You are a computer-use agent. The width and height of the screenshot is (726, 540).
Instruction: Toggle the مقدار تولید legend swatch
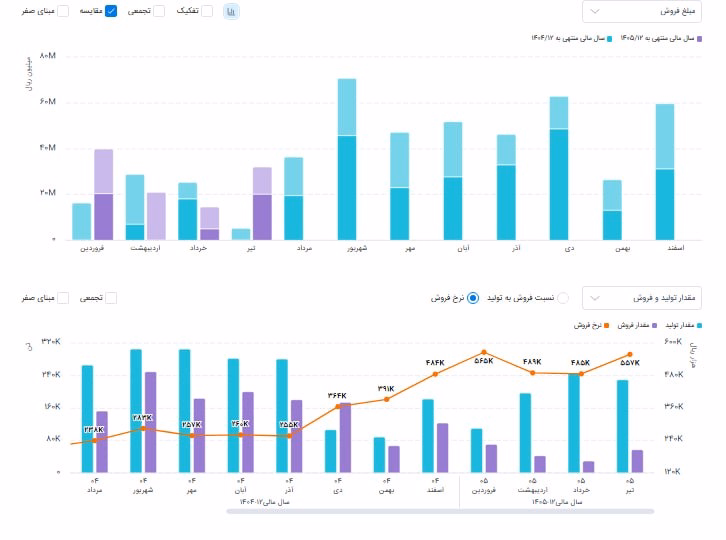click(x=700, y=326)
